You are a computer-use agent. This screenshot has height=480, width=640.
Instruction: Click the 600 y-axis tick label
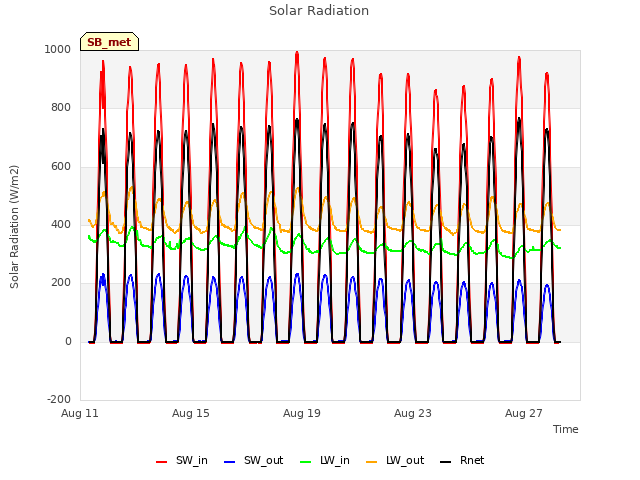61,166
